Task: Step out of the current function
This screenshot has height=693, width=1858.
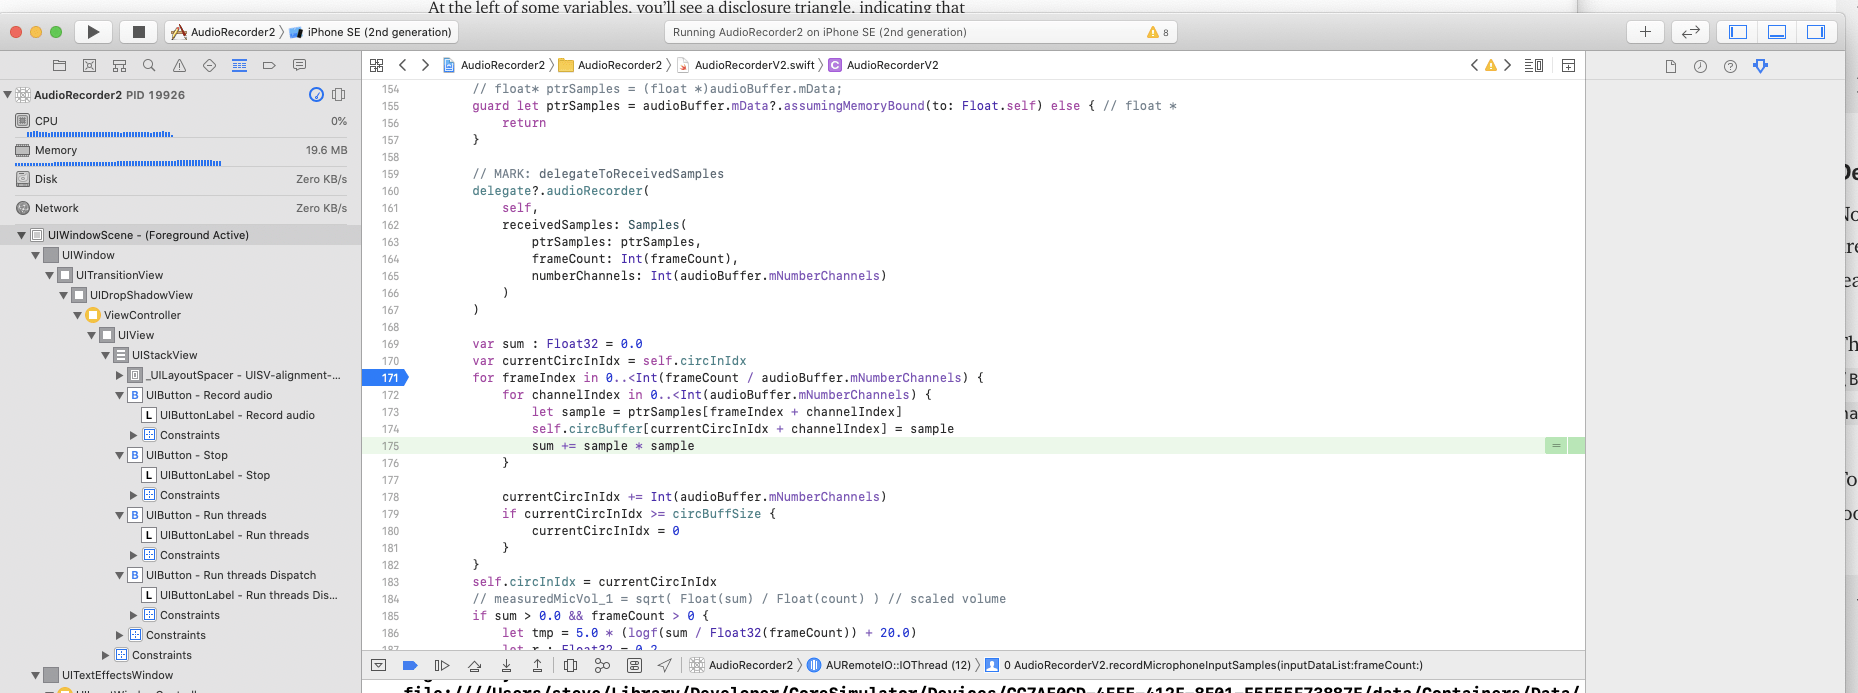Action: [537, 665]
